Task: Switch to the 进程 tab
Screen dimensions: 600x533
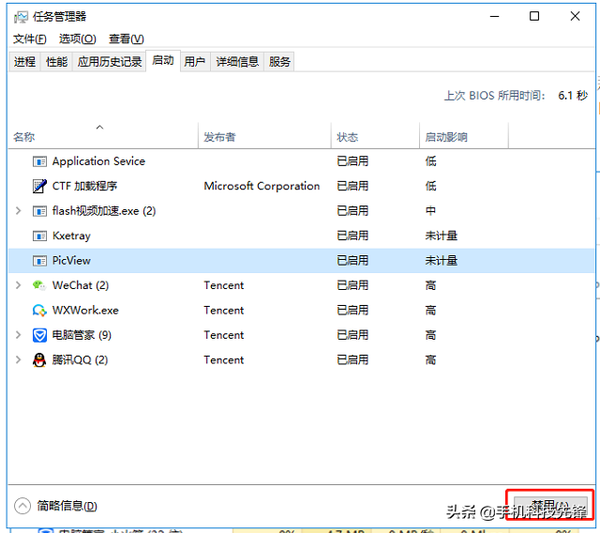Action: click(25, 62)
